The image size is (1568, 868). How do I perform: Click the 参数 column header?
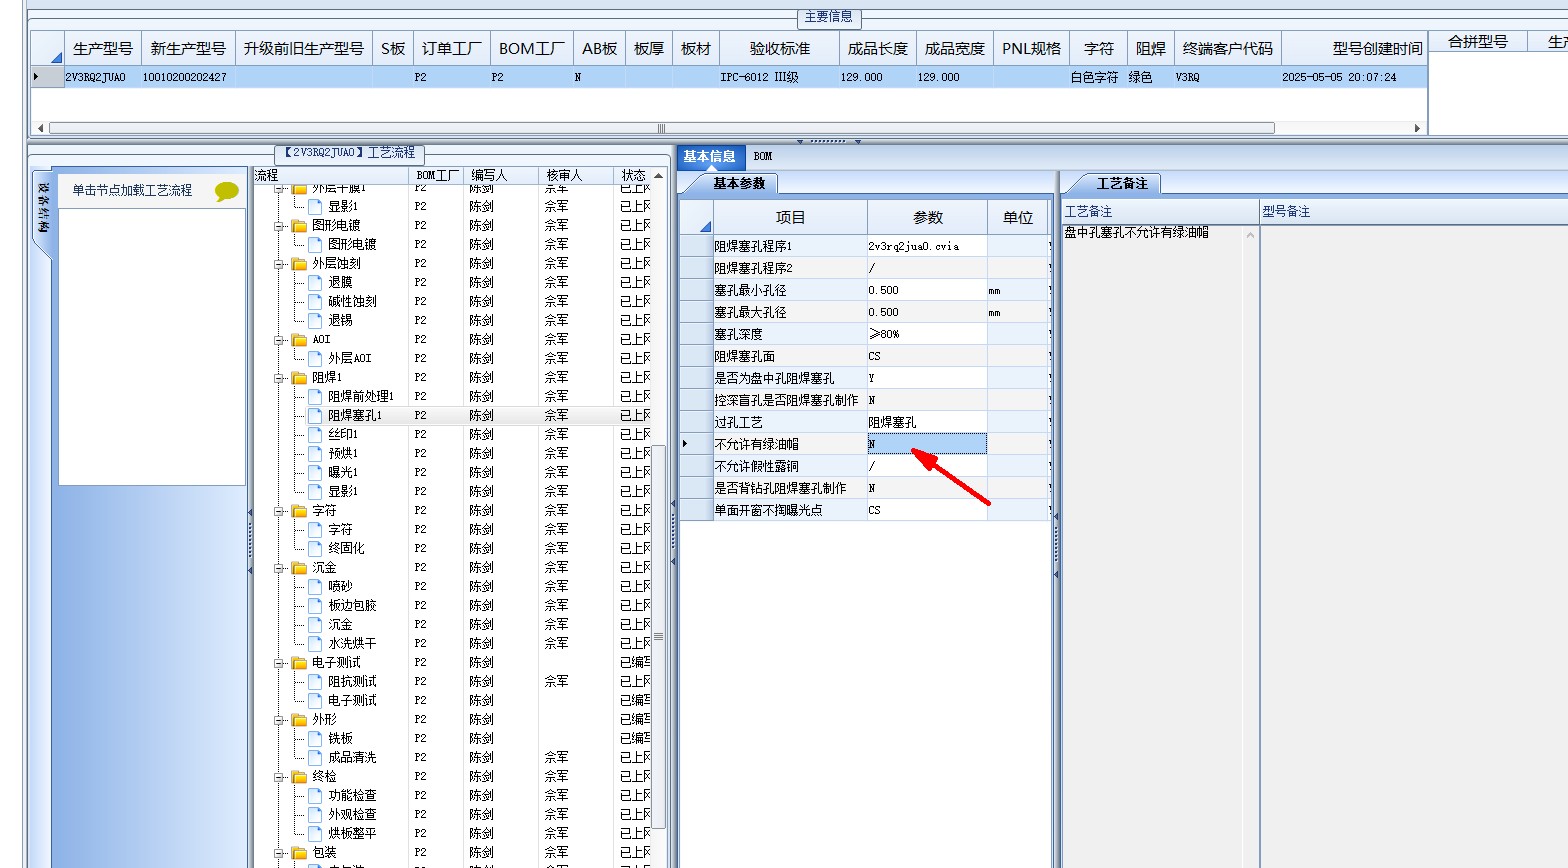click(x=927, y=218)
